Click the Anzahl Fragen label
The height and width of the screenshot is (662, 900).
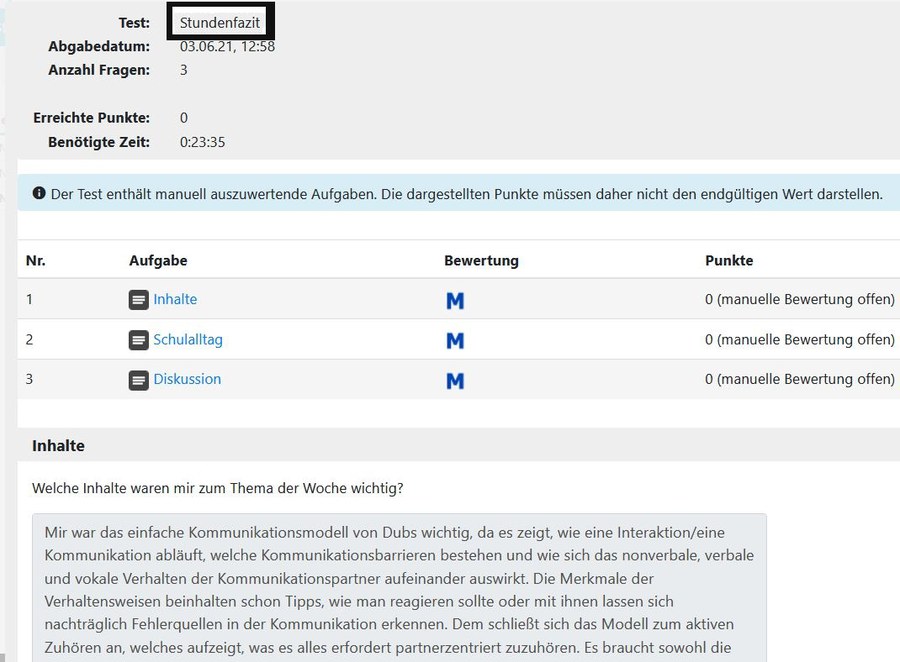click(99, 70)
